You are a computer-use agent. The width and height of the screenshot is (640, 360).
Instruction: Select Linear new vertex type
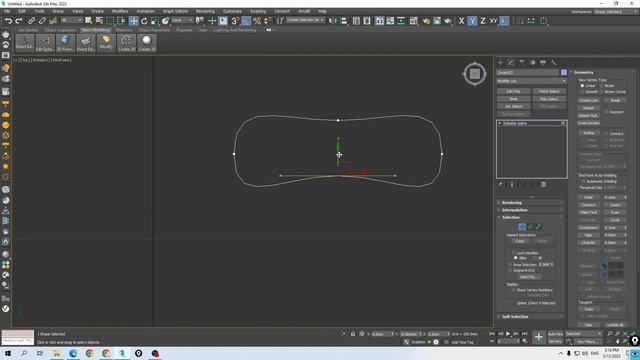tap(582, 86)
